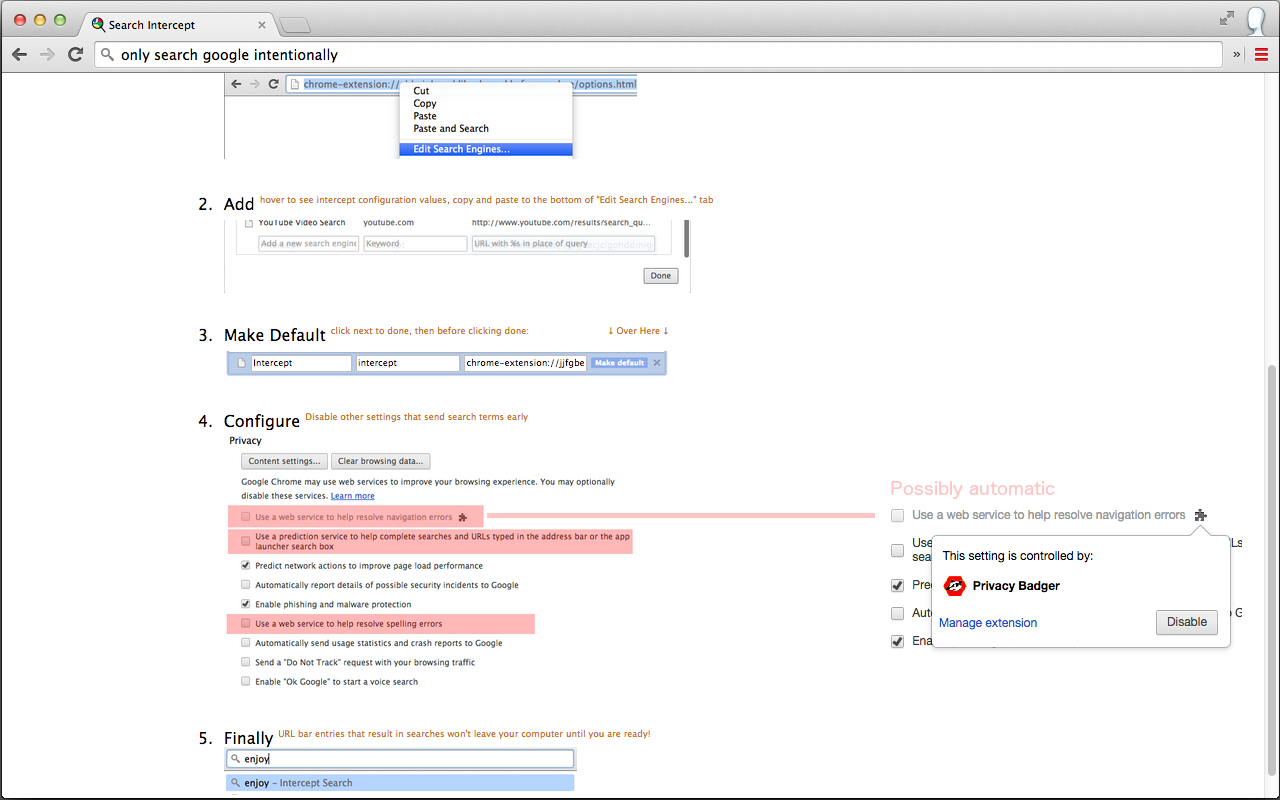
Task: Select the 'enjoy – Intercept Search' suggestion
Action: point(400,783)
